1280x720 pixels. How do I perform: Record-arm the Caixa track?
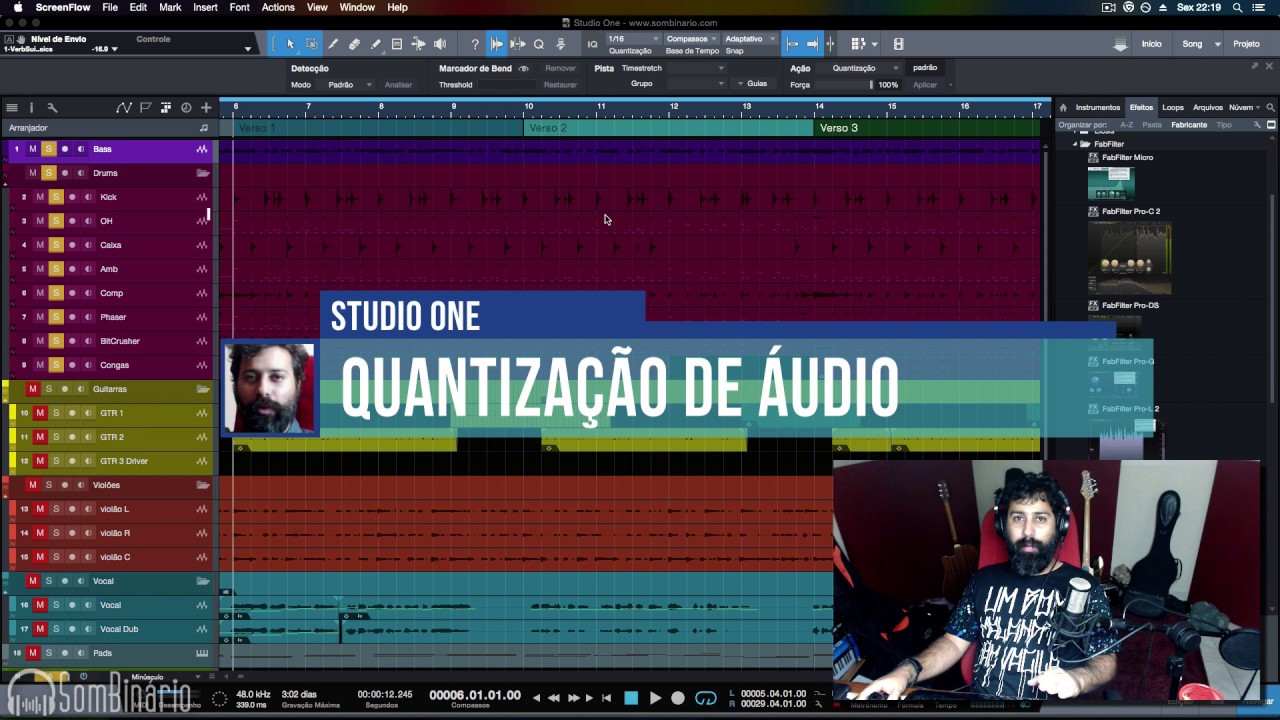72,245
